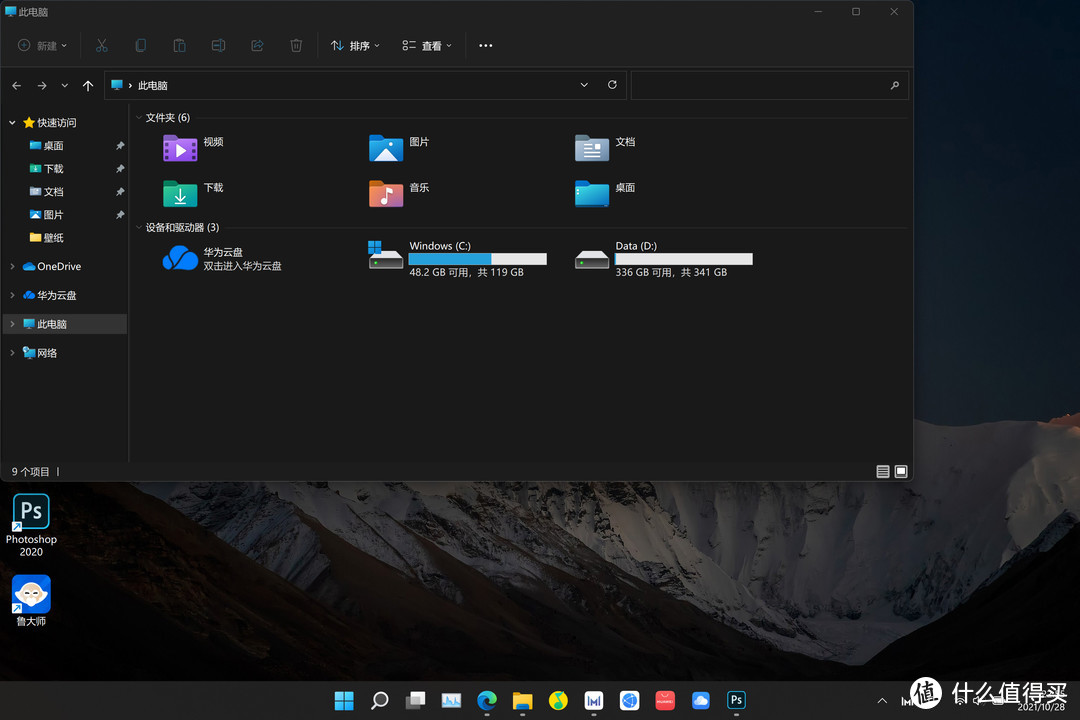Open the 排序 (Sort) dropdown

point(355,45)
